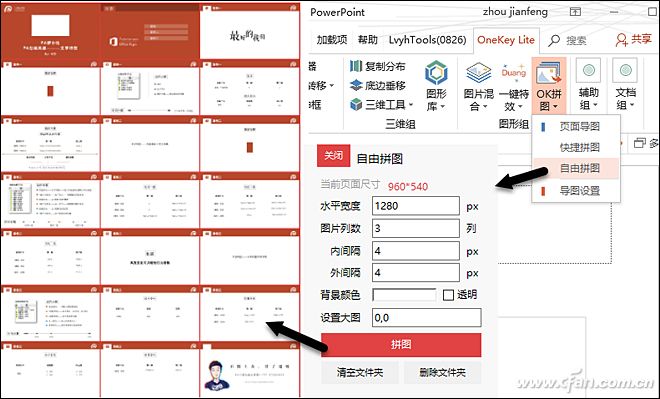Image resolution: width=660 pixels, height=399 pixels.
Task: Choose 快捷拼图 from the menu
Action: pyautogui.click(x=576, y=147)
